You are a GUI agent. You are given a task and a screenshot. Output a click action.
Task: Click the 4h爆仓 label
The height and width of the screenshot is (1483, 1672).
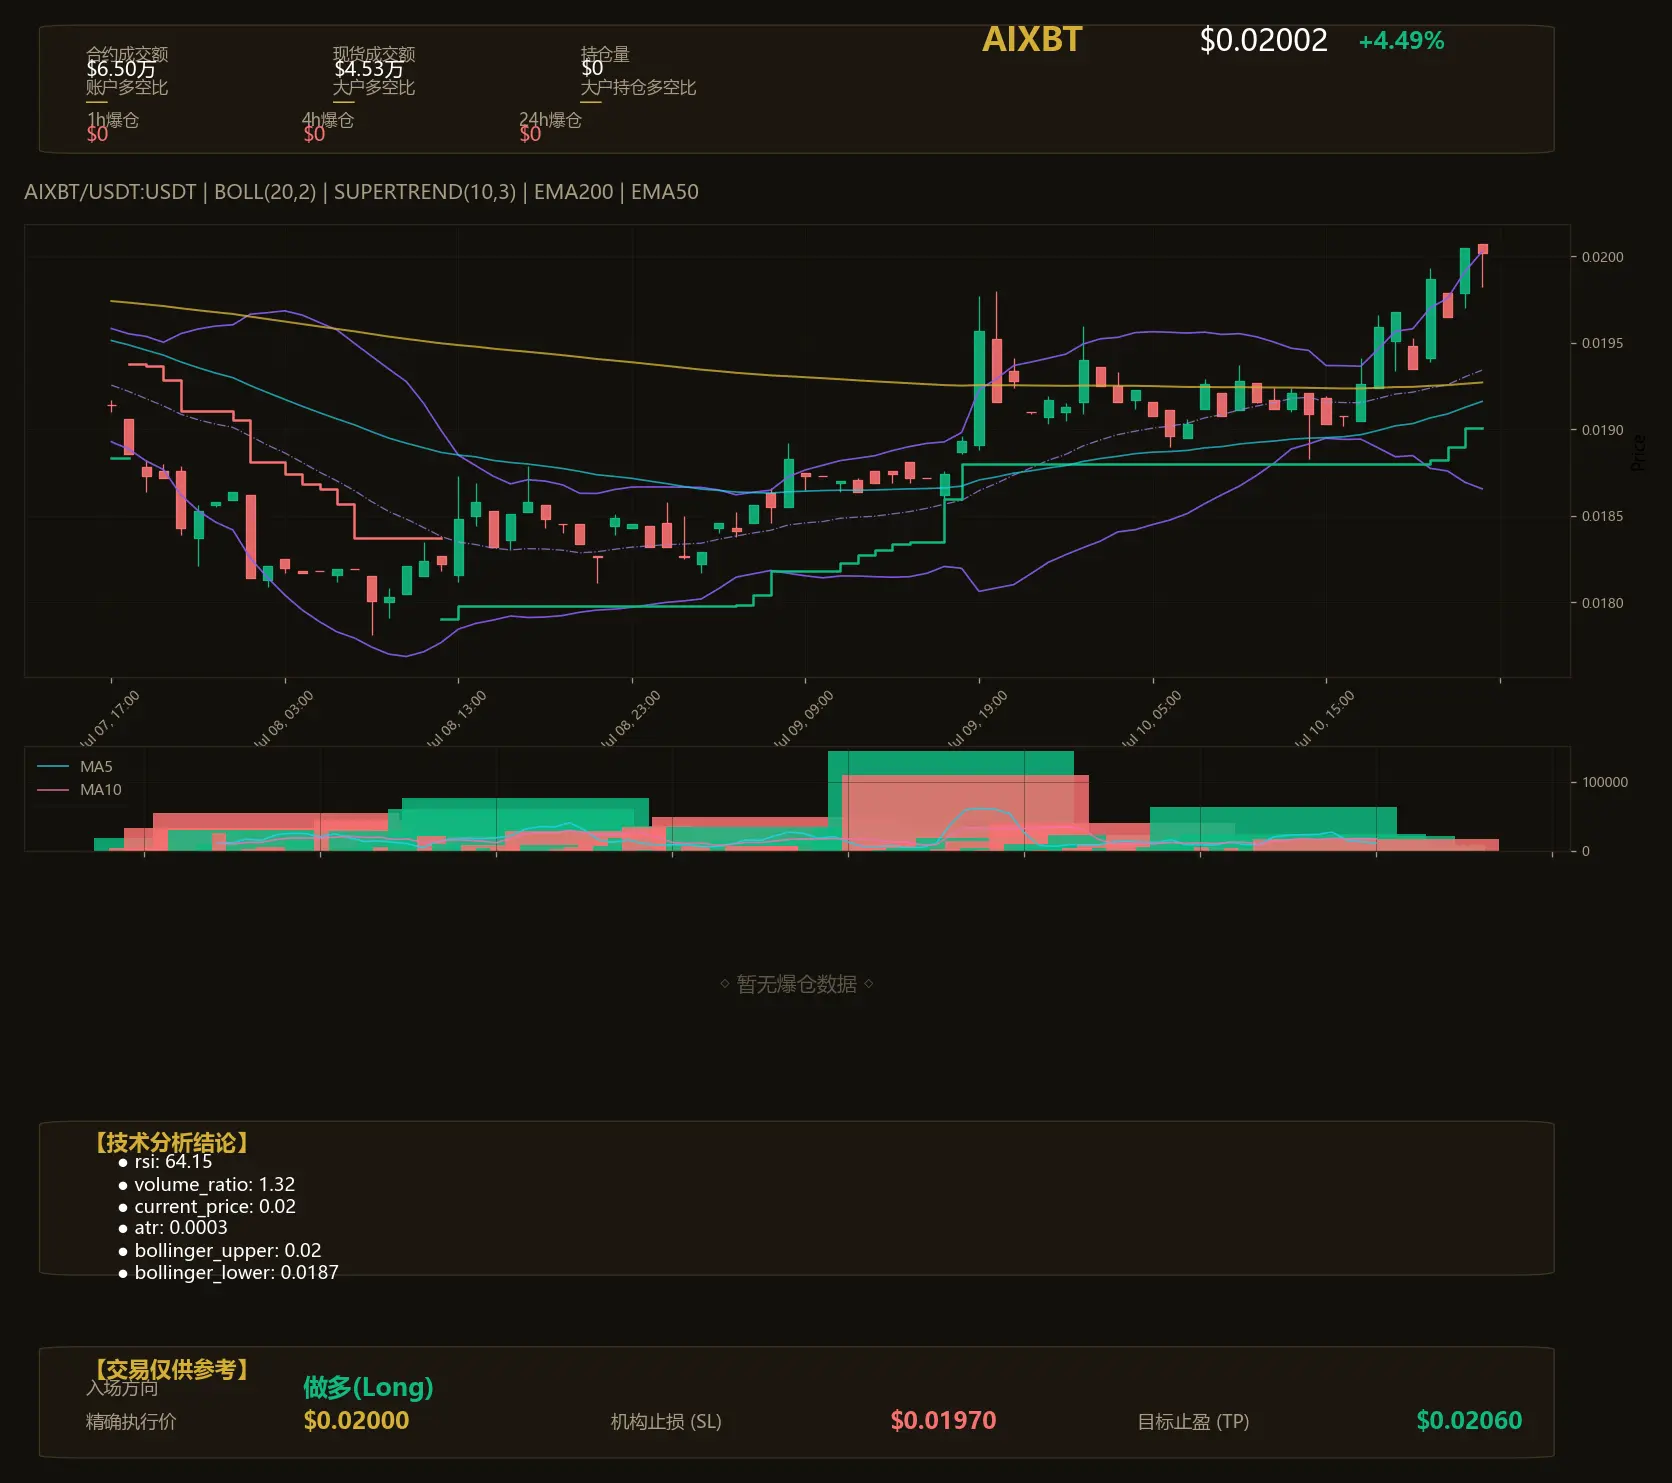coord(328,120)
